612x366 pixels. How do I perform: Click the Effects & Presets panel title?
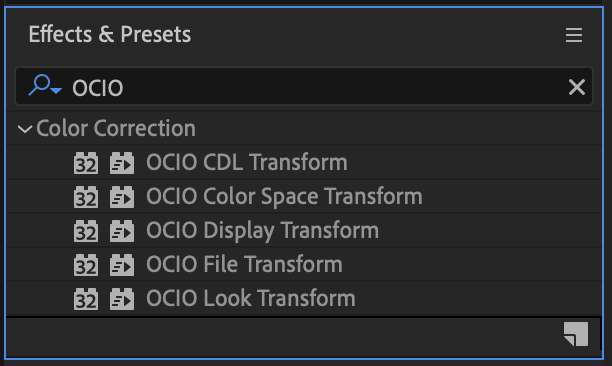(110, 34)
